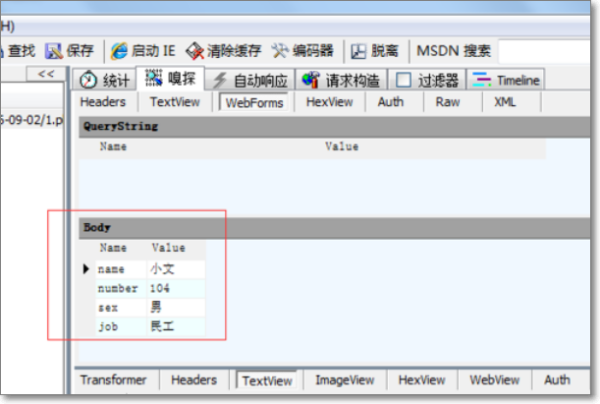The width and height of the screenshot is (600, 404).
Task: Select the request Headers tab
Action: point(103,102)
